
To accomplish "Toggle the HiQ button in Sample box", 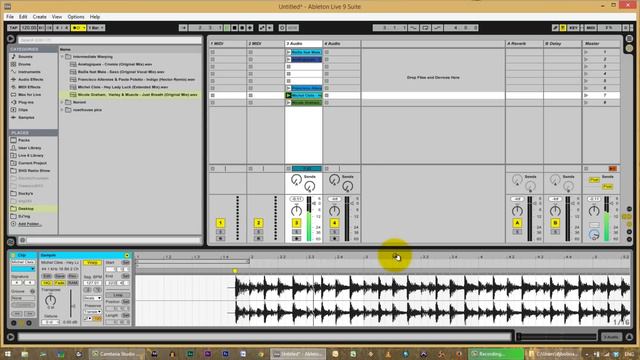I will click(x=47, y=283).
